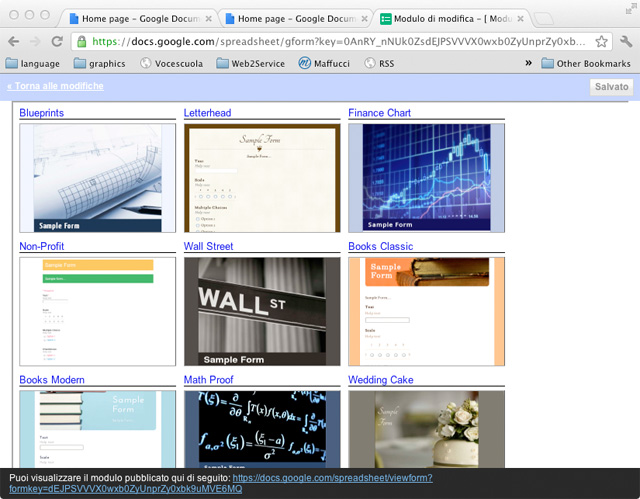Open the Chrome wrench settings menu
This screenshot has width=640, height=499.
click(x=627, y=42)
